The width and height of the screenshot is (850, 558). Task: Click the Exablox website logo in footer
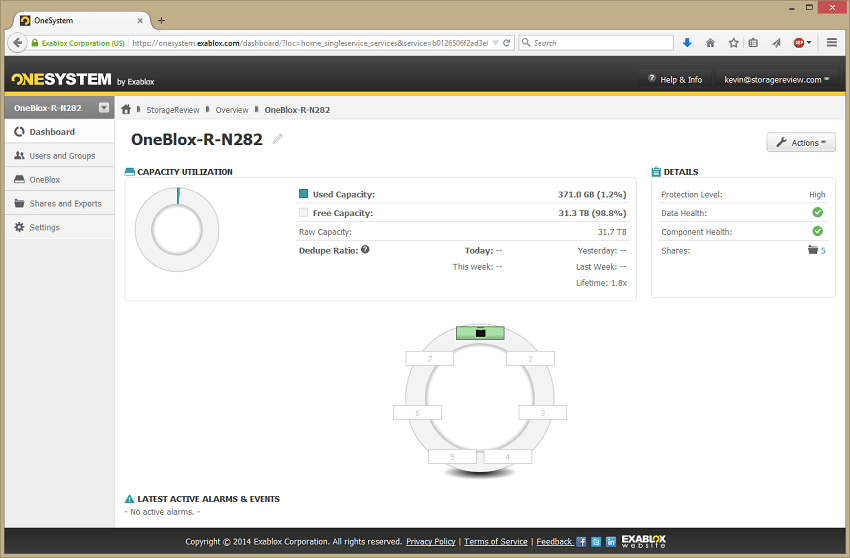tap(643, 541)
